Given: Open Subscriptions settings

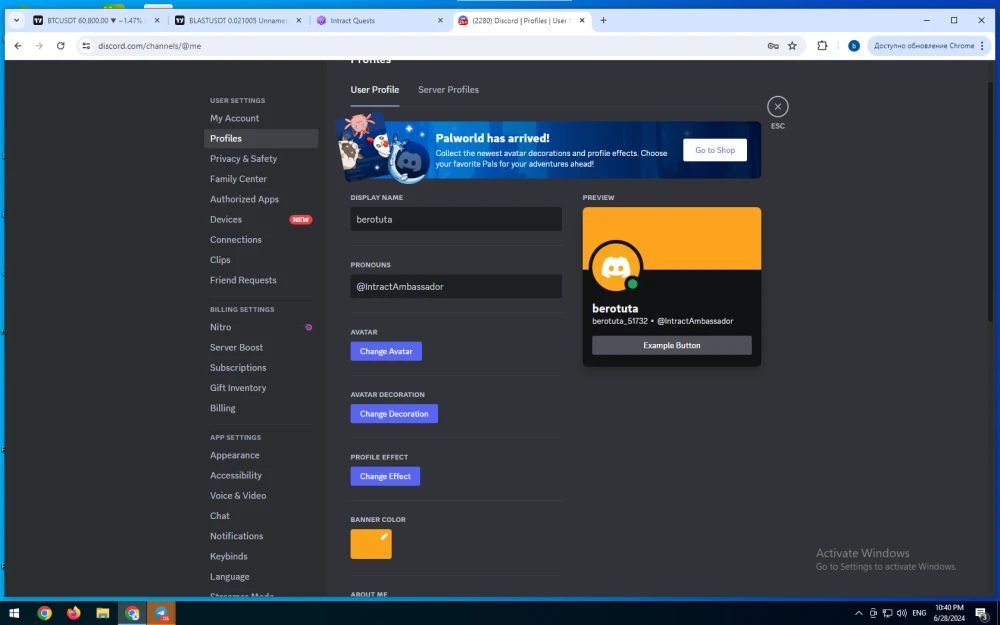Looking at the screenshot, I should coord(261,368).
